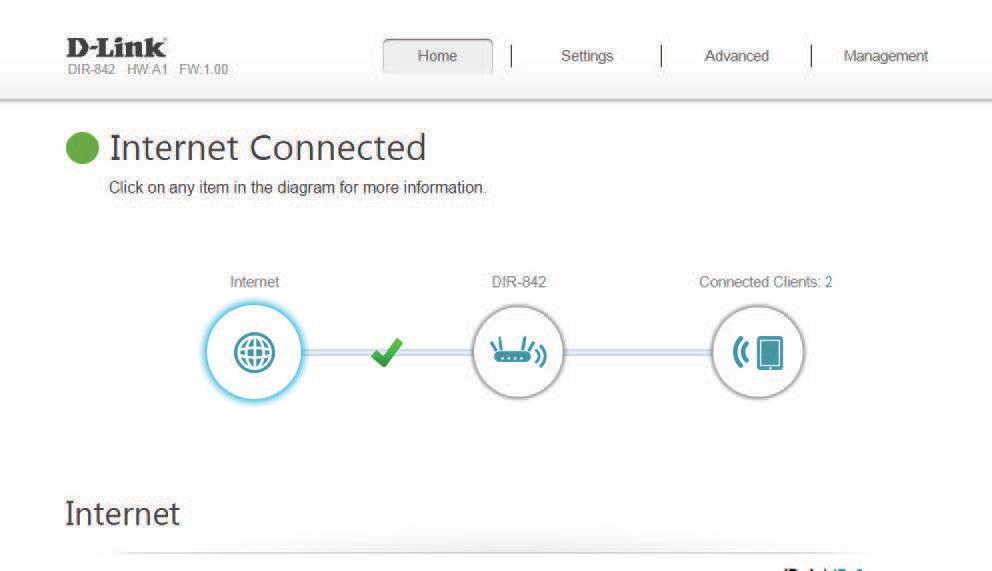Click the Internet globe icon
The image size is (992, 571).
click(x=254, y=352)
